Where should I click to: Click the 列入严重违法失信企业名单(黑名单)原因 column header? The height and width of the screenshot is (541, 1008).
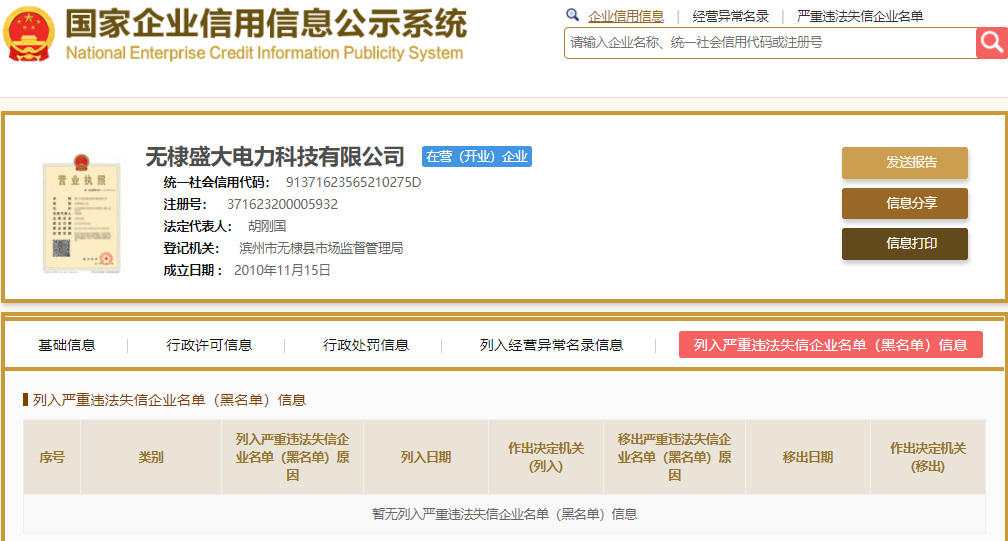292,457
